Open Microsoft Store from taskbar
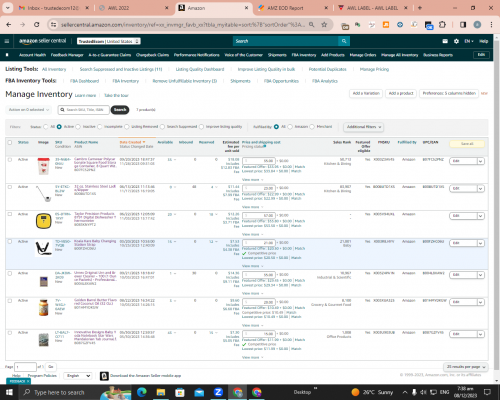 point(180,392)
